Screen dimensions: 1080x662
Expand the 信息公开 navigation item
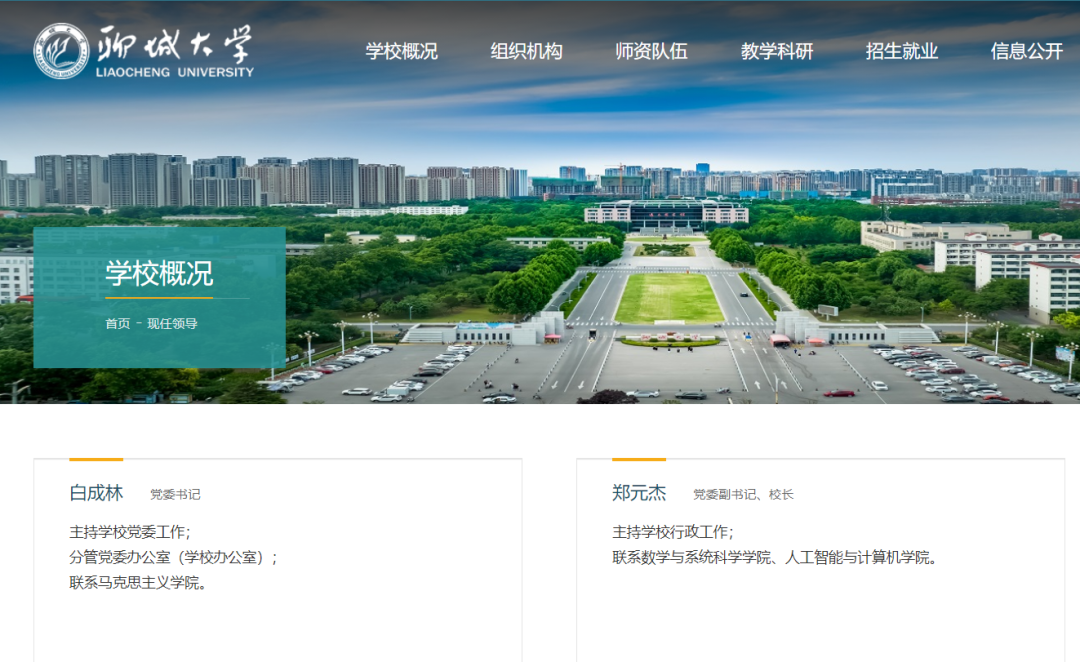[1026, 52]
